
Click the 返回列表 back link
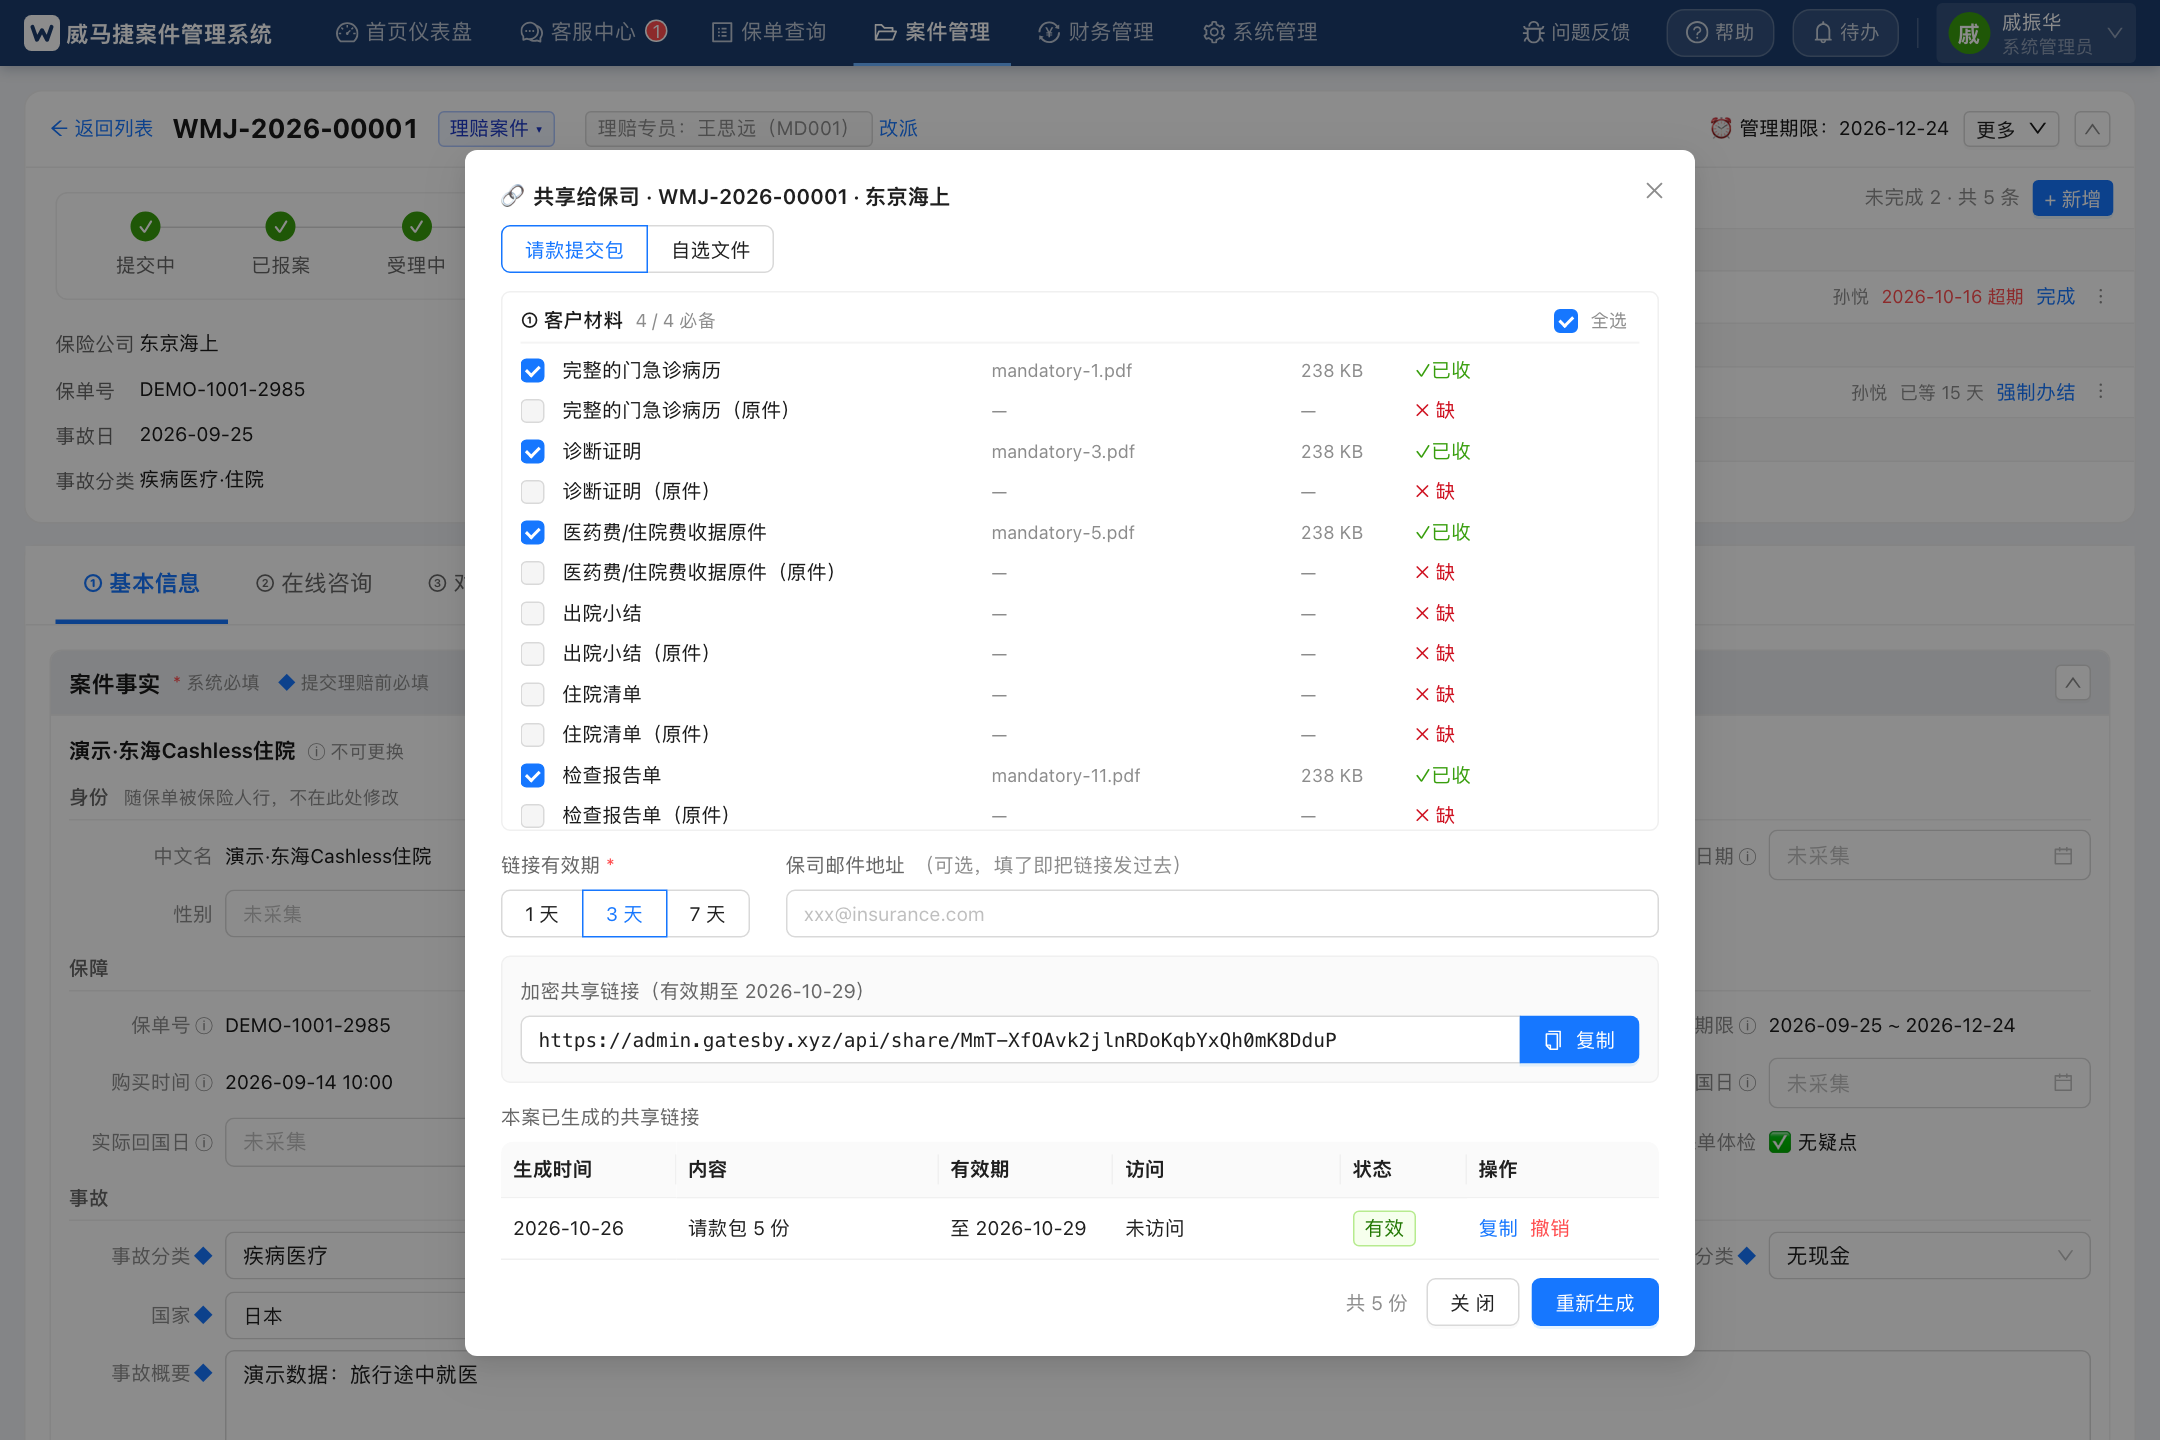tap(102, 128)
